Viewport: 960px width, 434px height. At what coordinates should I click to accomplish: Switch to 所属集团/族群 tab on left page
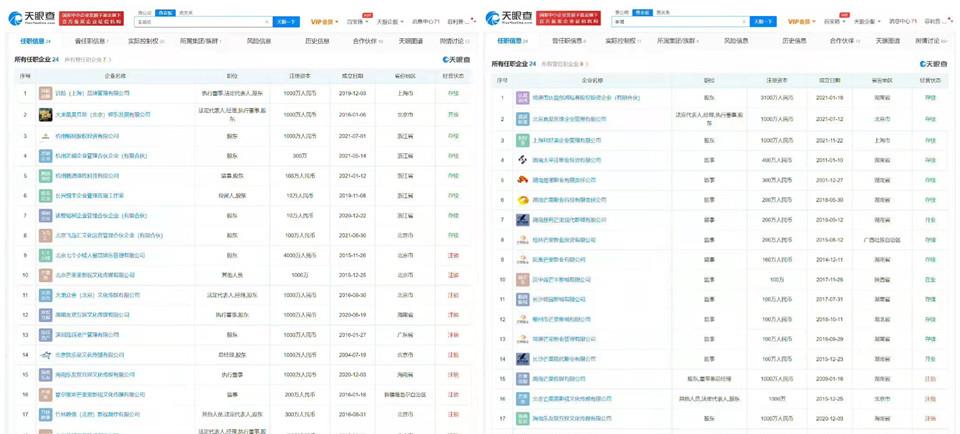[201, 42]
